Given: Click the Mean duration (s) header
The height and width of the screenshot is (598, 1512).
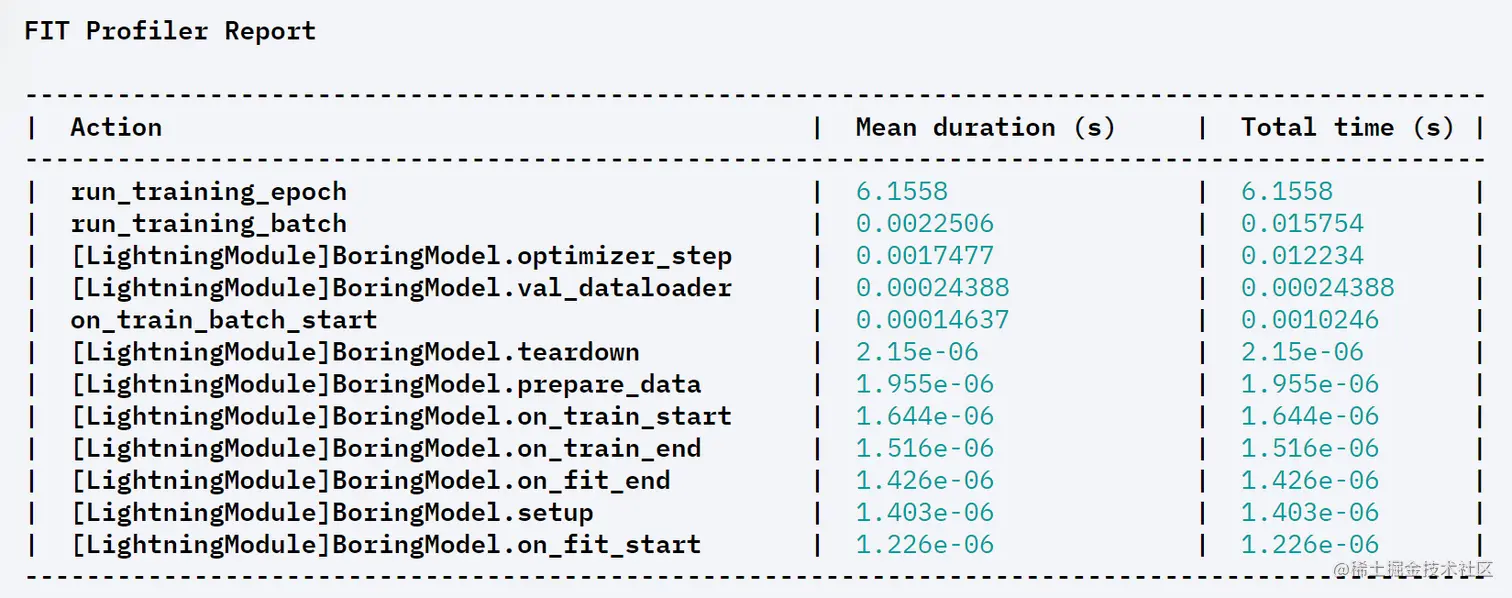Looking at the screenshot, I should (x=985, y=128).
